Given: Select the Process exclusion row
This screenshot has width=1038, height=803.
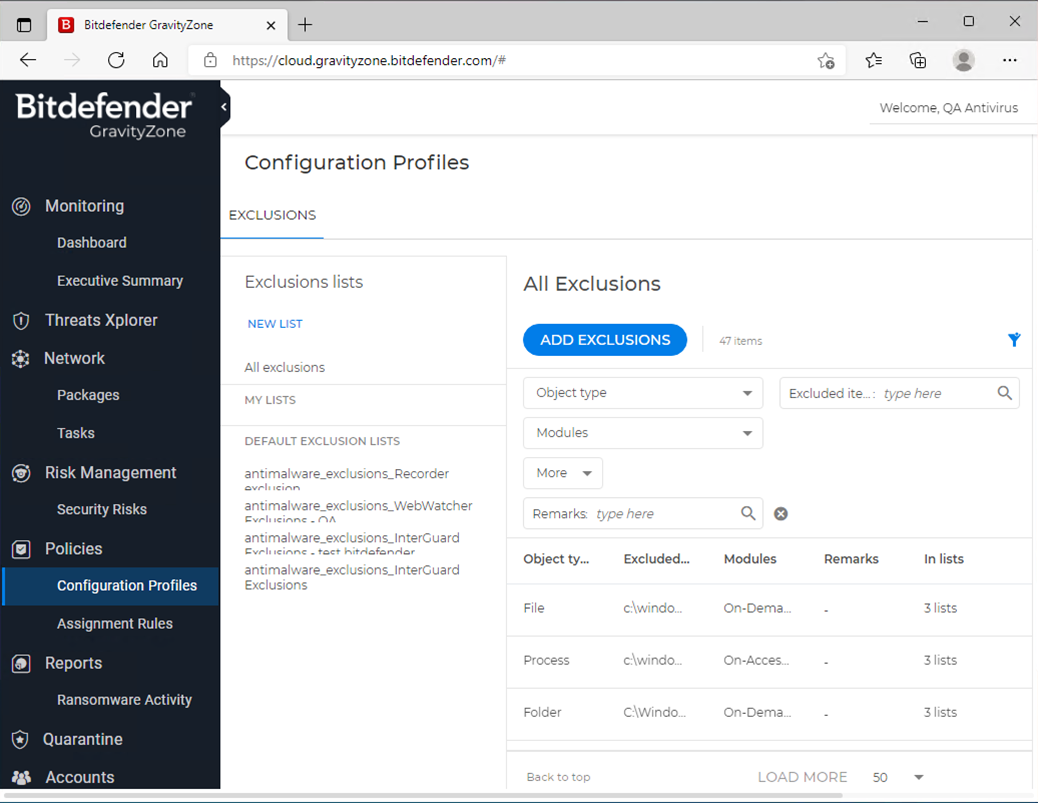Looking at the screenshot, I should coord(768,661).
